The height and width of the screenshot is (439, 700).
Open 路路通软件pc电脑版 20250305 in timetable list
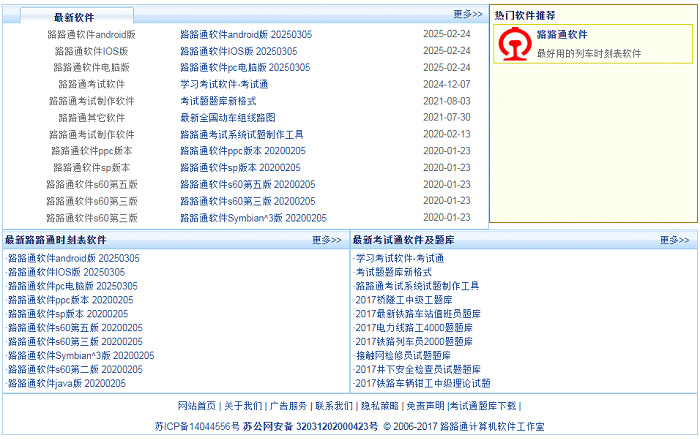tap(73, 286)
